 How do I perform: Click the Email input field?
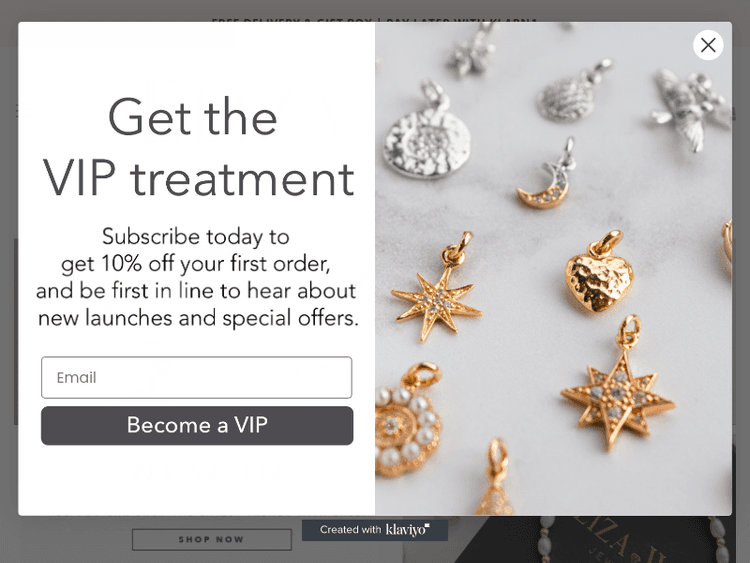point(197,377)
